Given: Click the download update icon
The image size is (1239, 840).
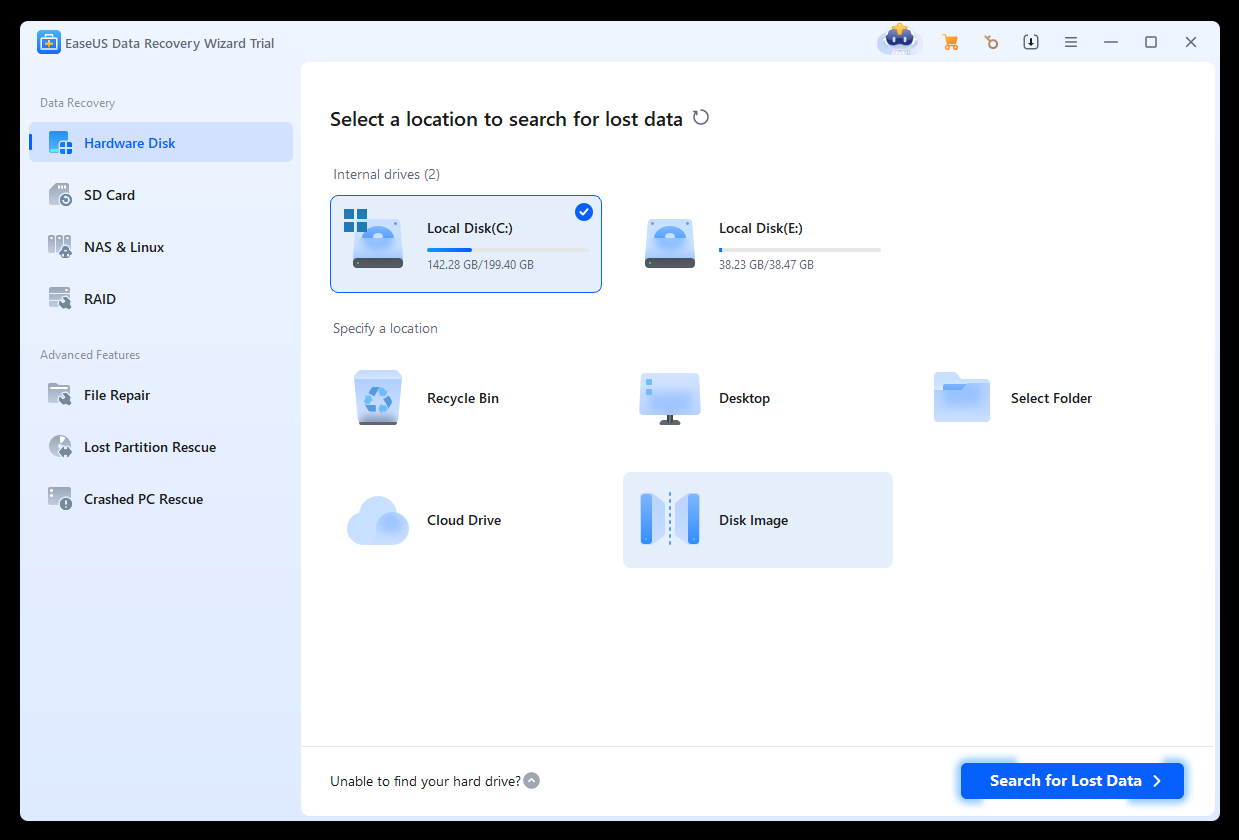Looking at the screenshot, I should point(1031,42).
